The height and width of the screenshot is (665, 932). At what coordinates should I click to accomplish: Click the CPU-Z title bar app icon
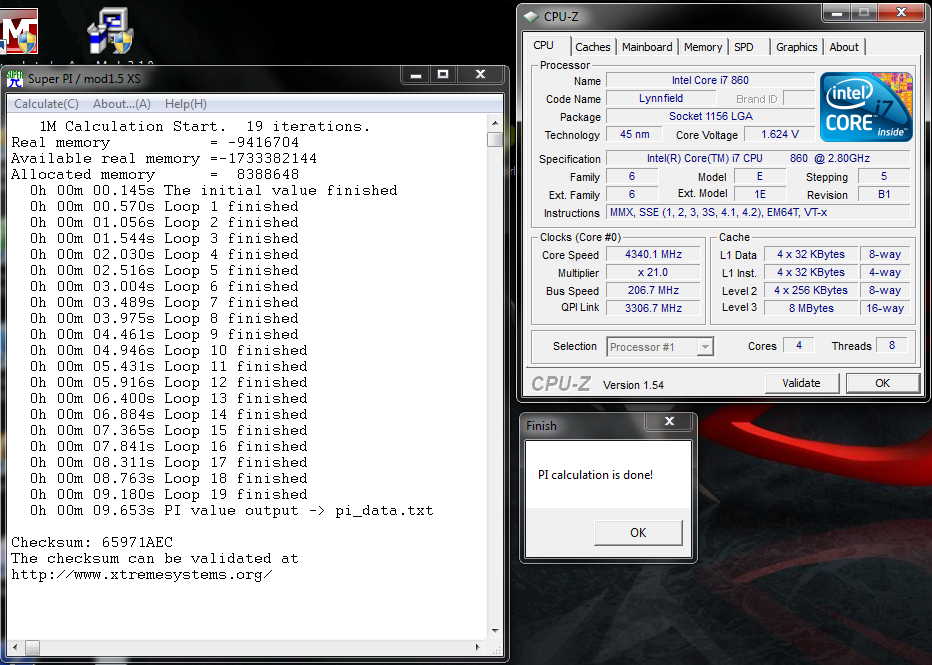click(531, 17)
